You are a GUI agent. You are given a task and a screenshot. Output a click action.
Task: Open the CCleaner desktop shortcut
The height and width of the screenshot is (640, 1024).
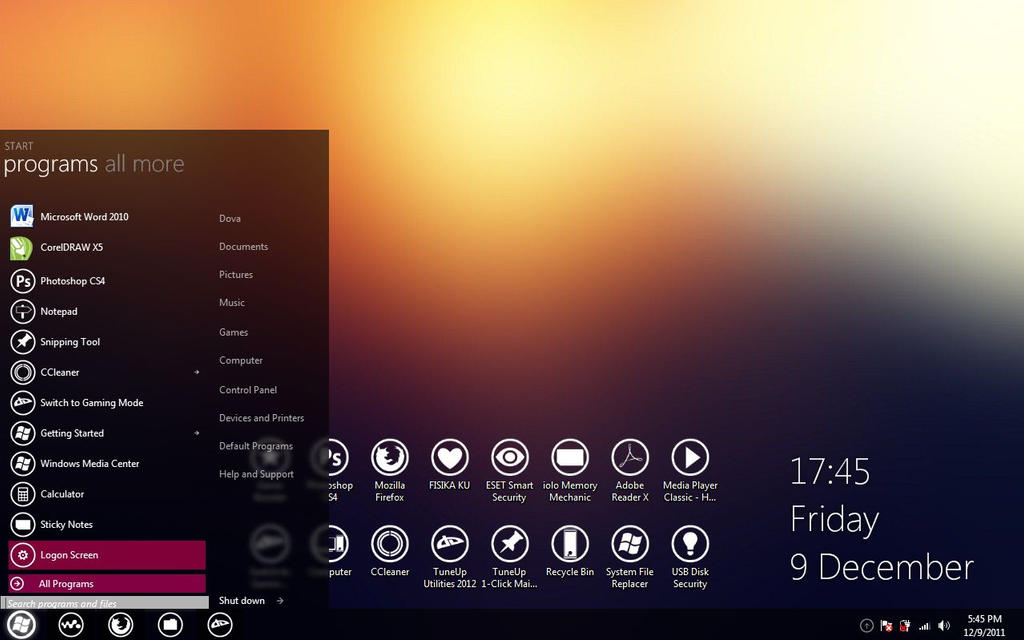coord(390,551)
